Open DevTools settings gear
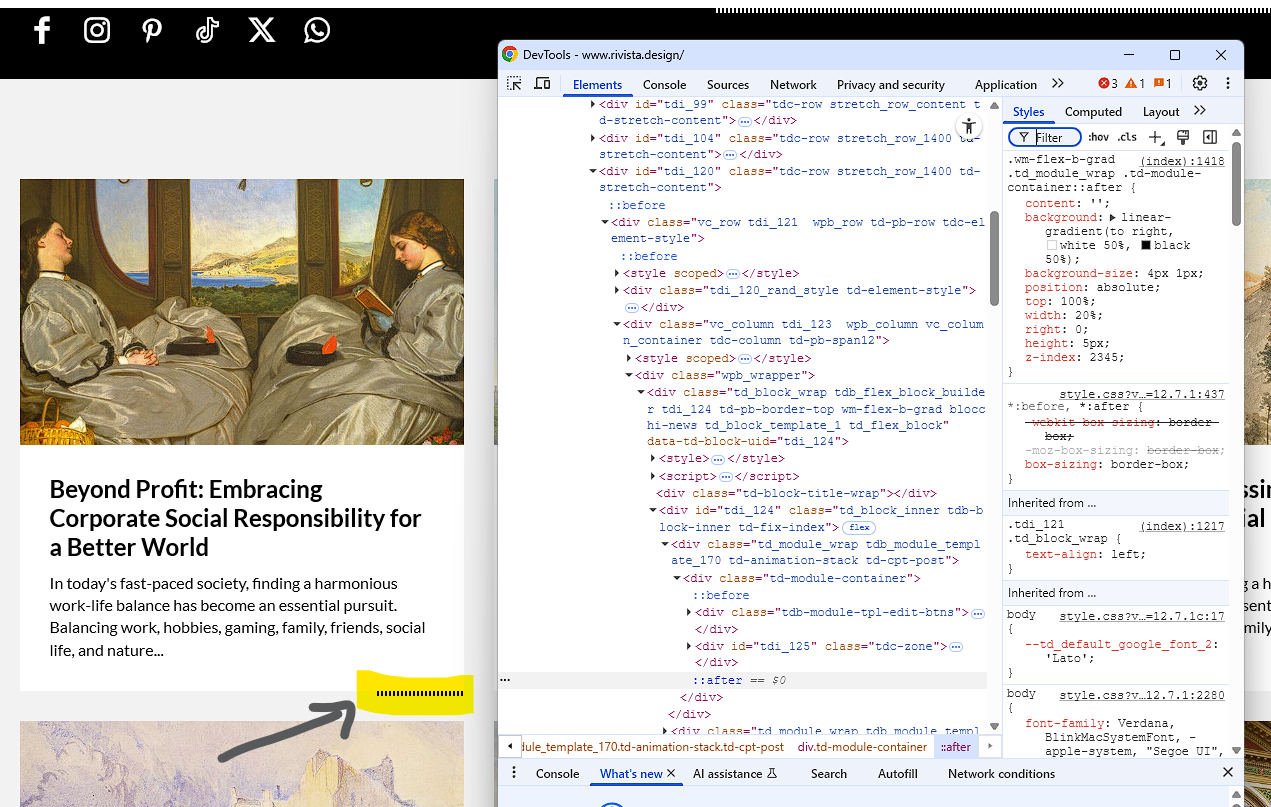The width and height of the screenshot is (1271, 807). pyautogui.click(x=1200, y=84)
